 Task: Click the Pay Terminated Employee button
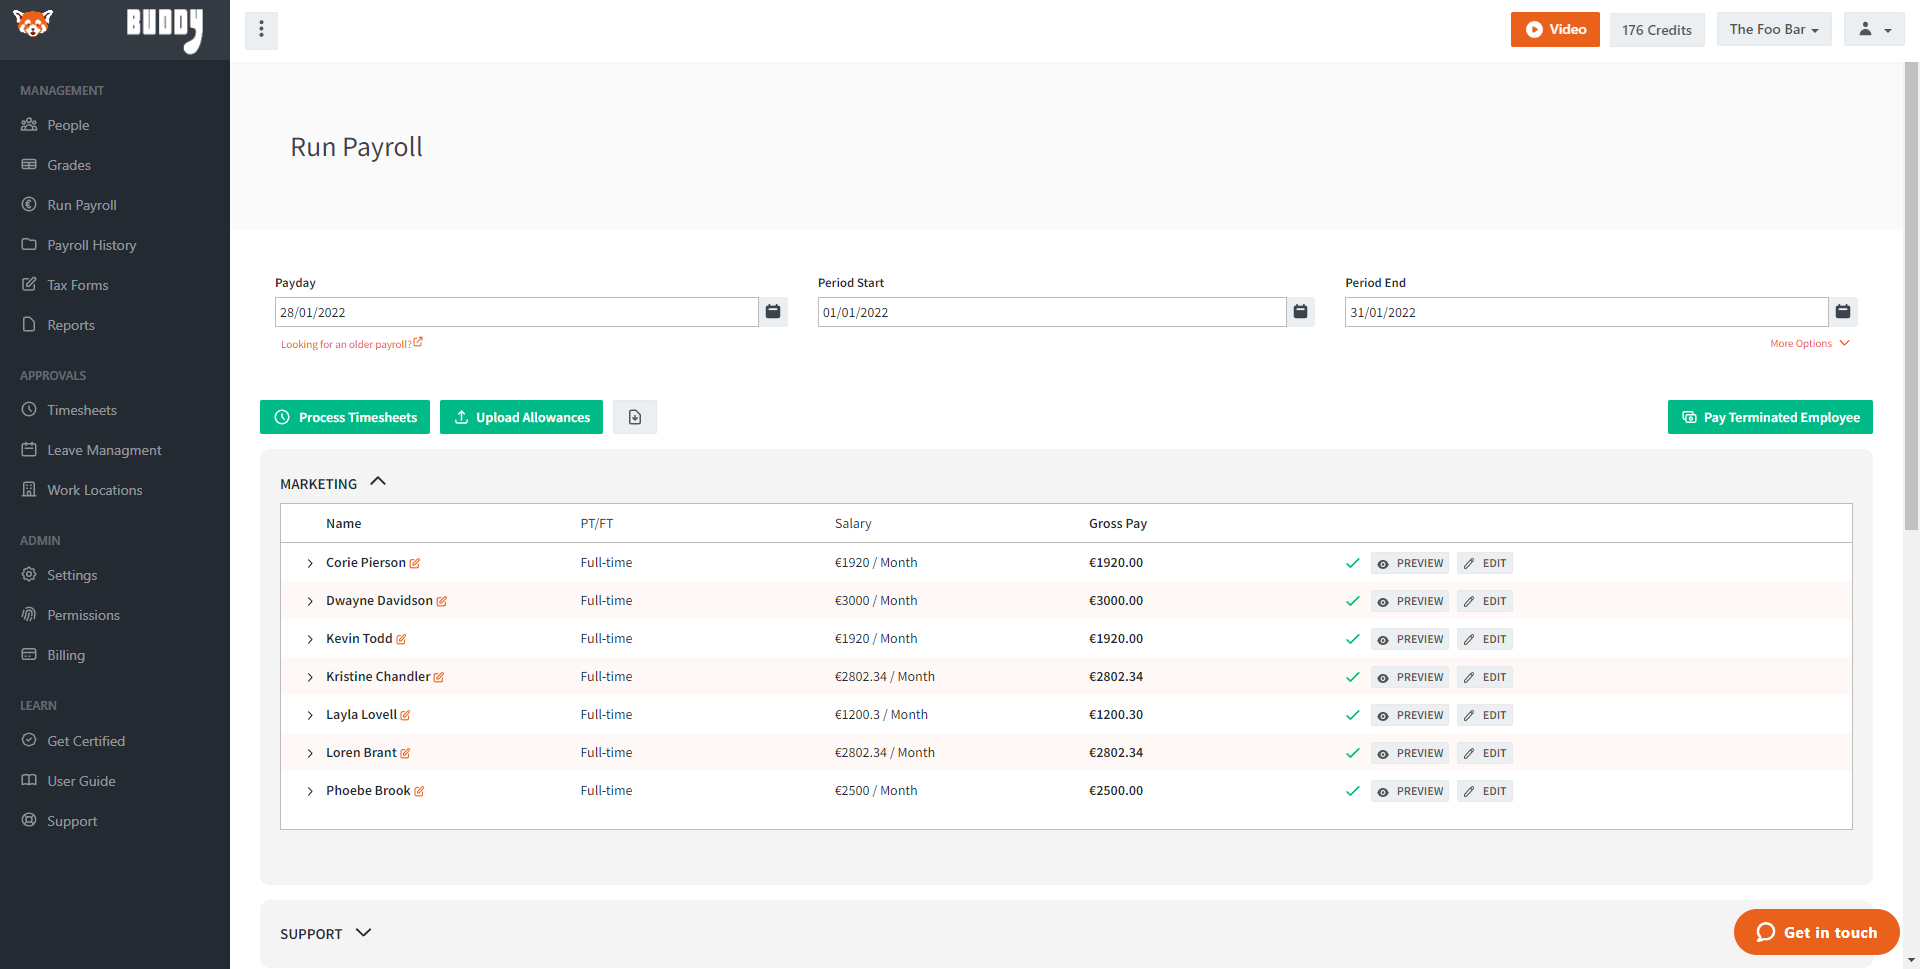pos(1770,417)
